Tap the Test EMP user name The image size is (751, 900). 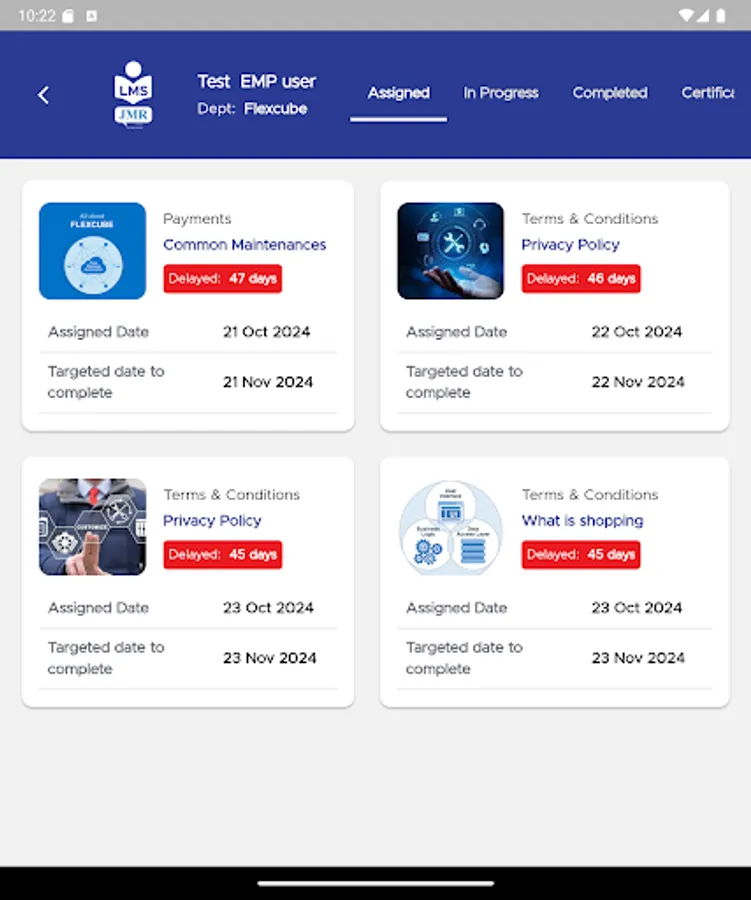pos(257,82)
